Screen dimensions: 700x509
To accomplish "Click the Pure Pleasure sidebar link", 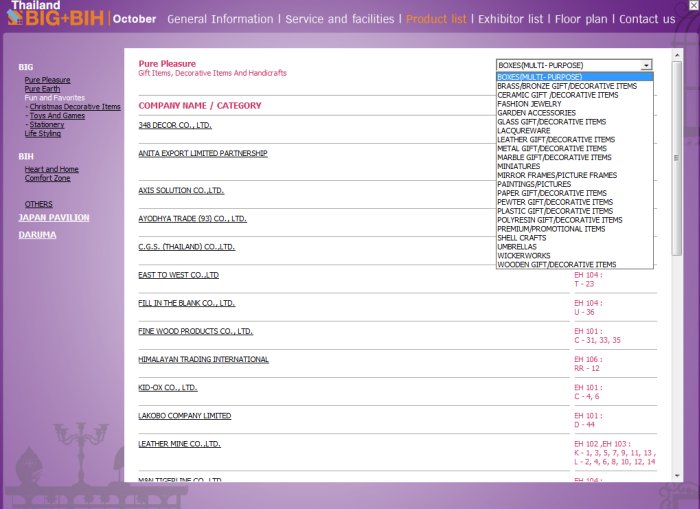I will coord(47,80).
